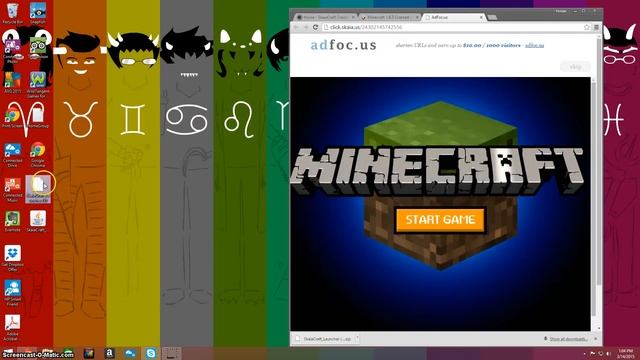Open the Chrome menu button
This screenshot has width=640, height=360.
(596, 27)
